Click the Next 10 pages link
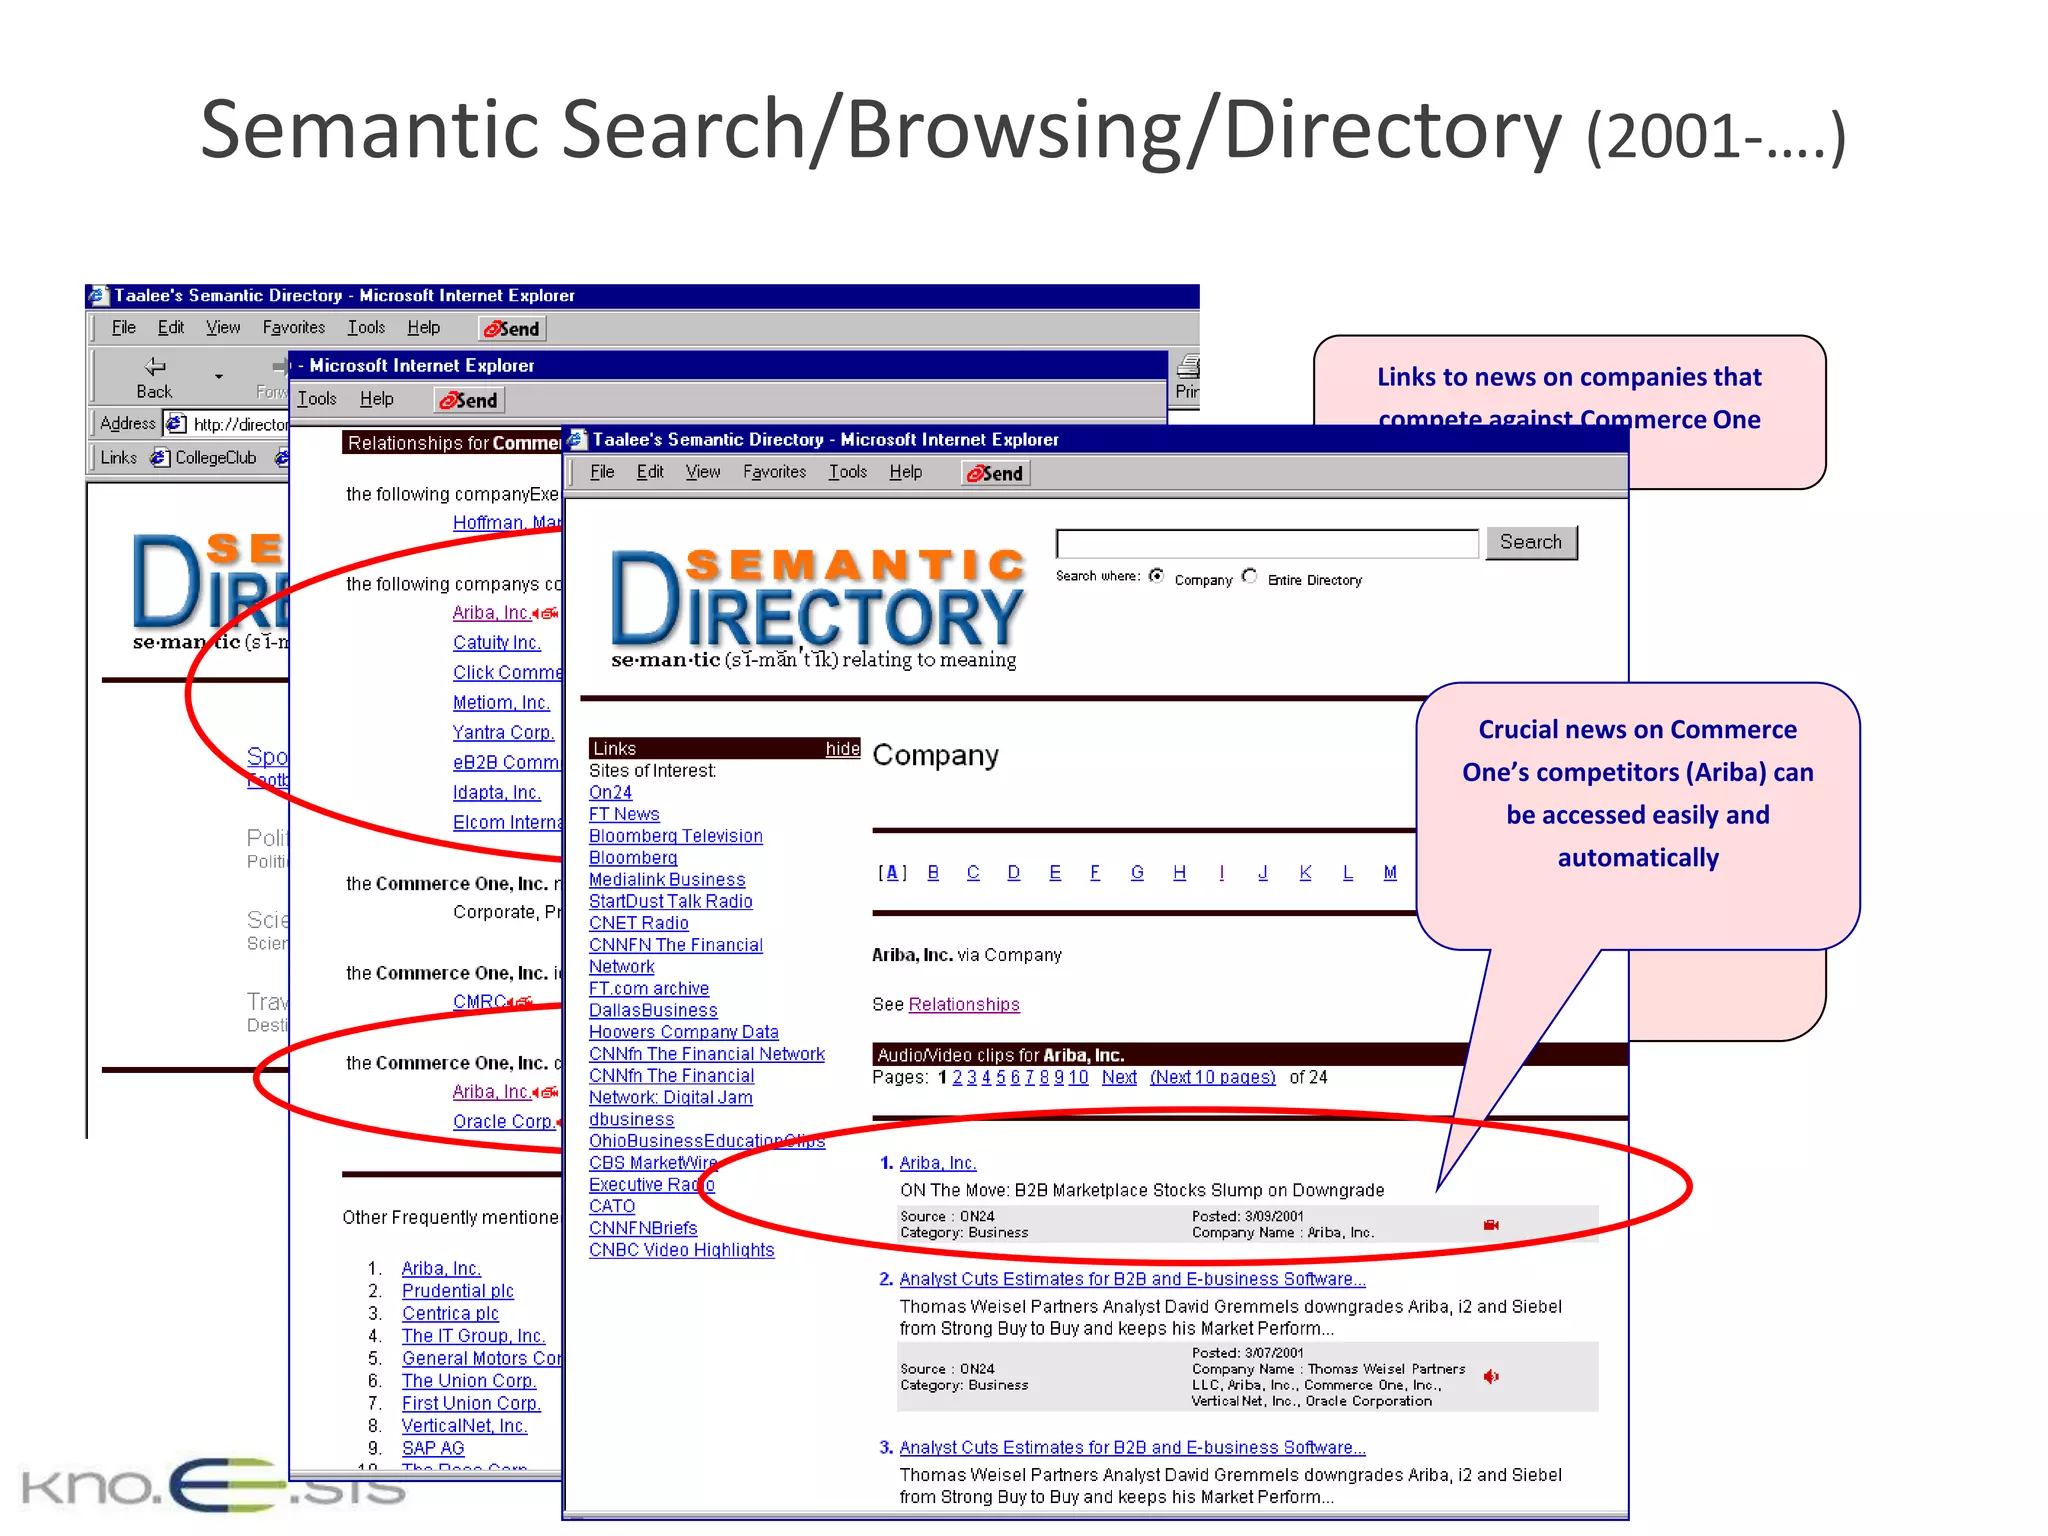The height and width of the screenshot is (1536, 2048). click(1213, 1077)
